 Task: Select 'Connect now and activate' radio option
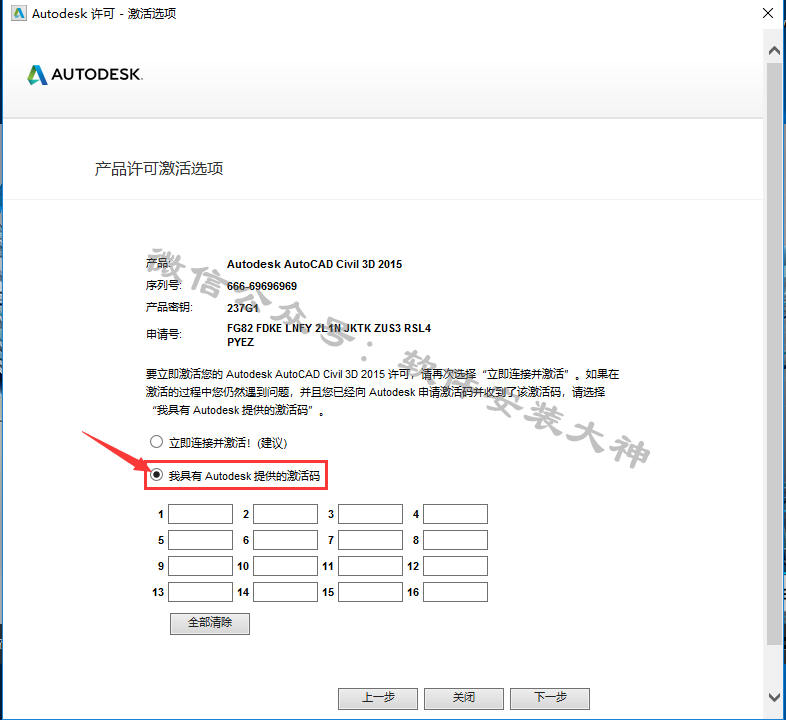tap(156, 442)
